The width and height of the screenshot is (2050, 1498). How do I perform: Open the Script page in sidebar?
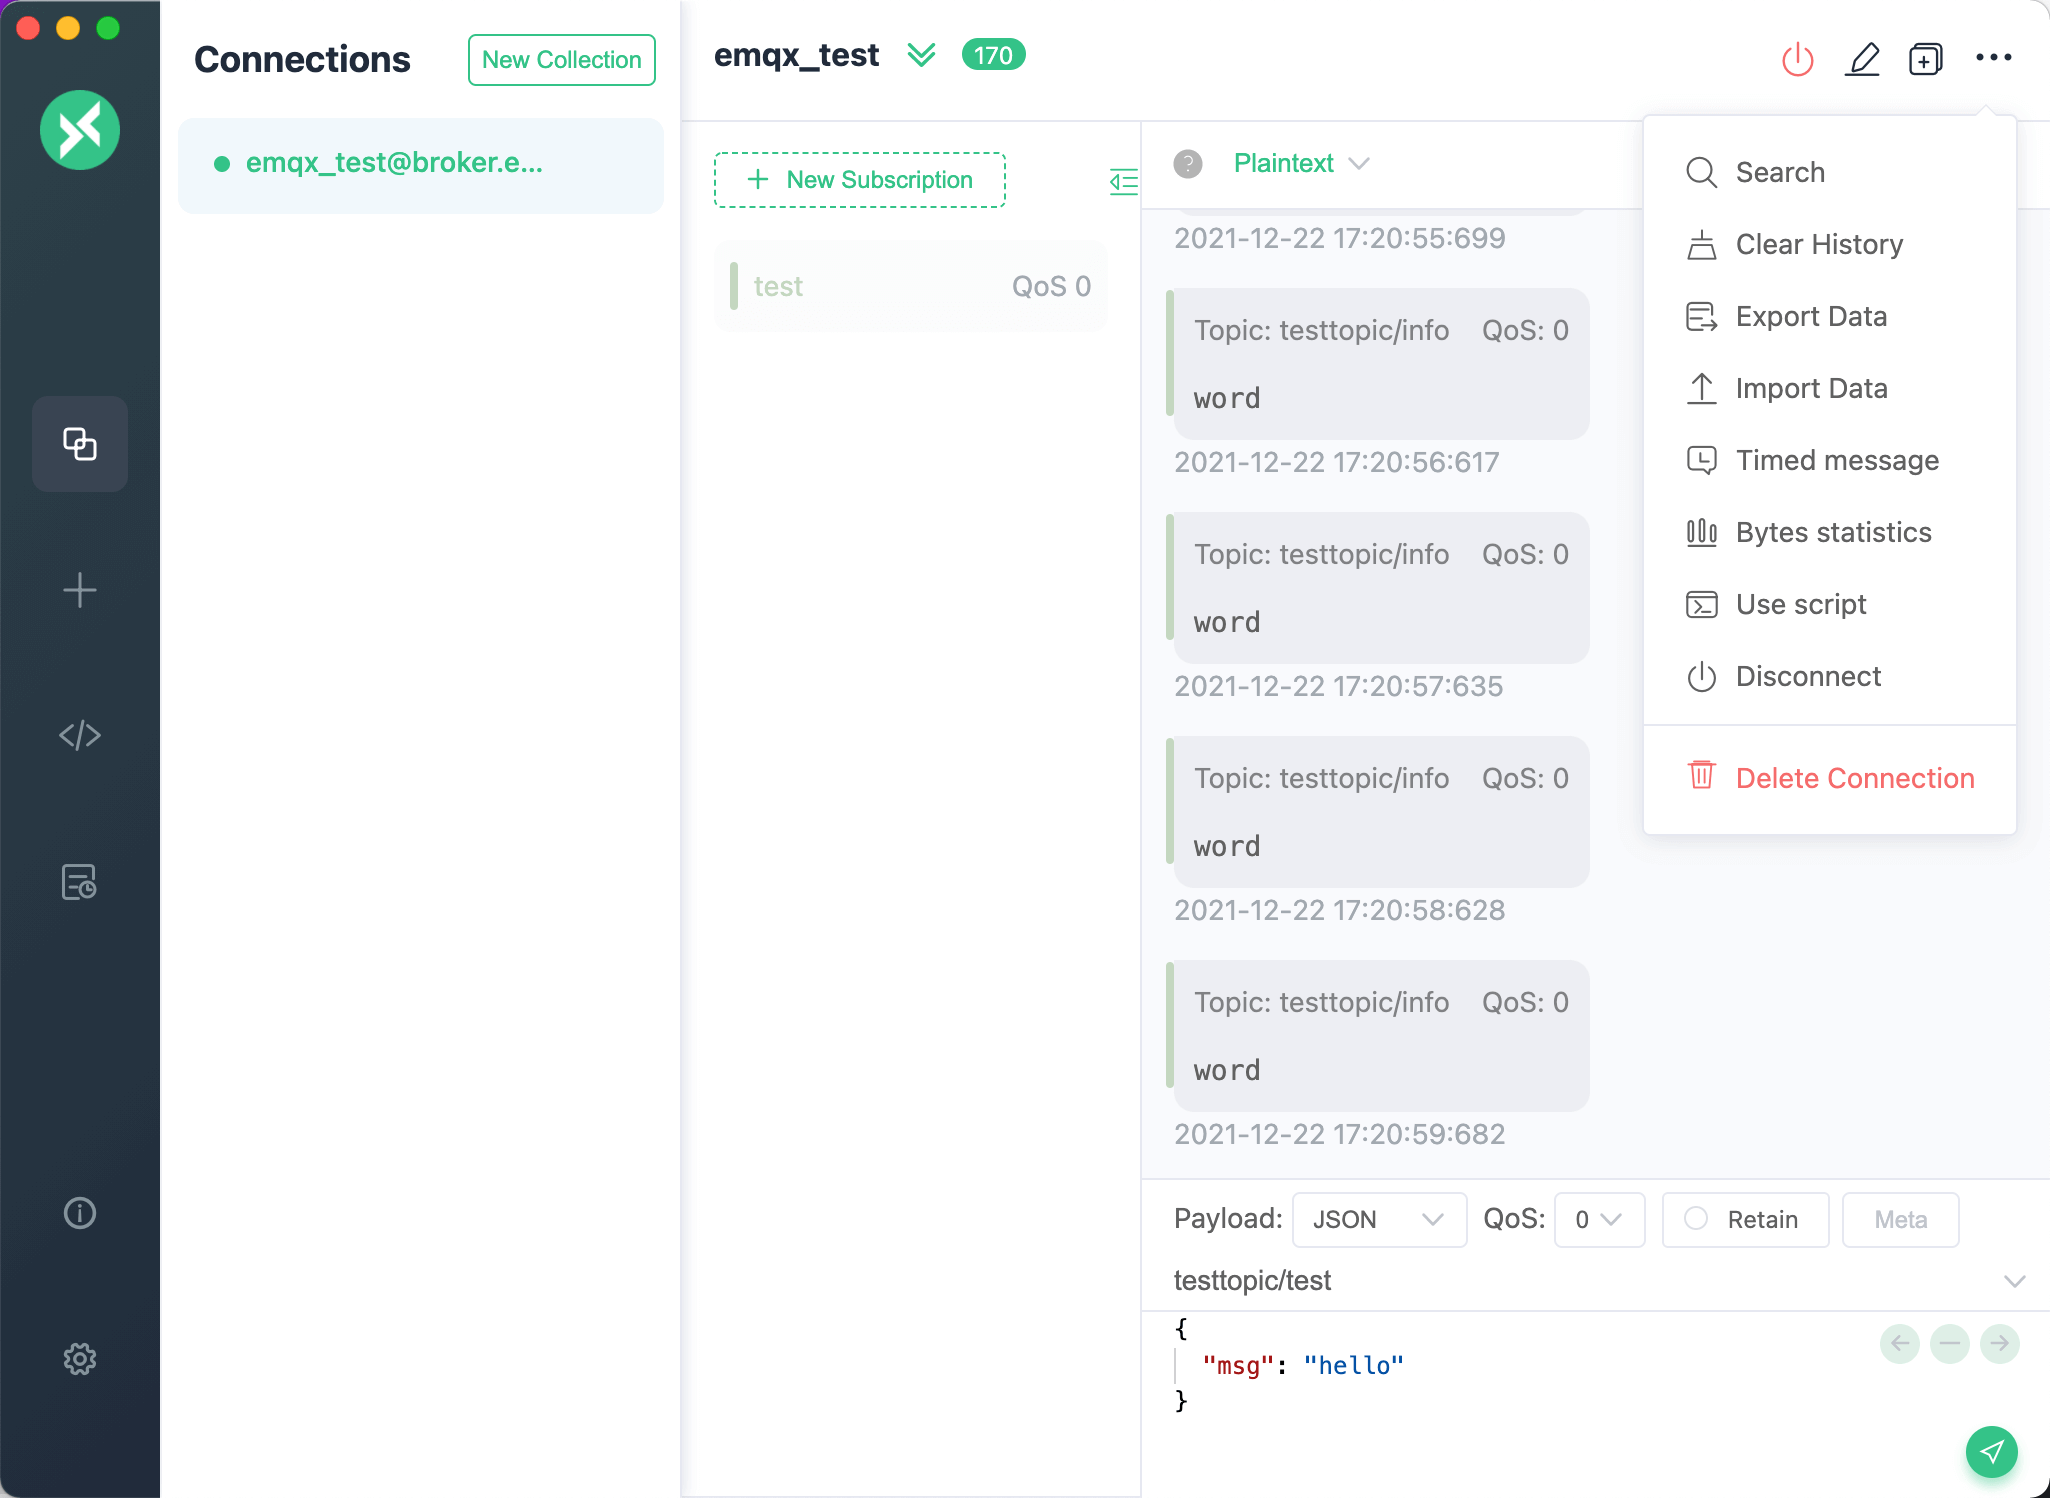tap(80, 735)
